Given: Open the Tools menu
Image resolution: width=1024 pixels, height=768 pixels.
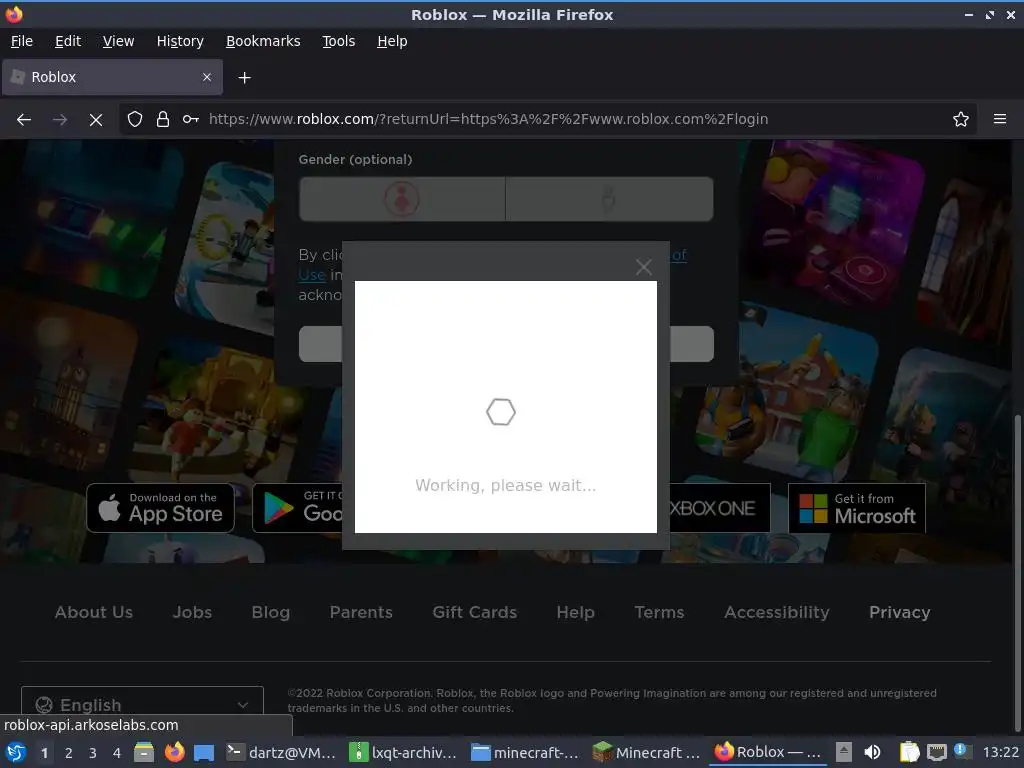Looking at the screenshot, I should click(338, 41).
